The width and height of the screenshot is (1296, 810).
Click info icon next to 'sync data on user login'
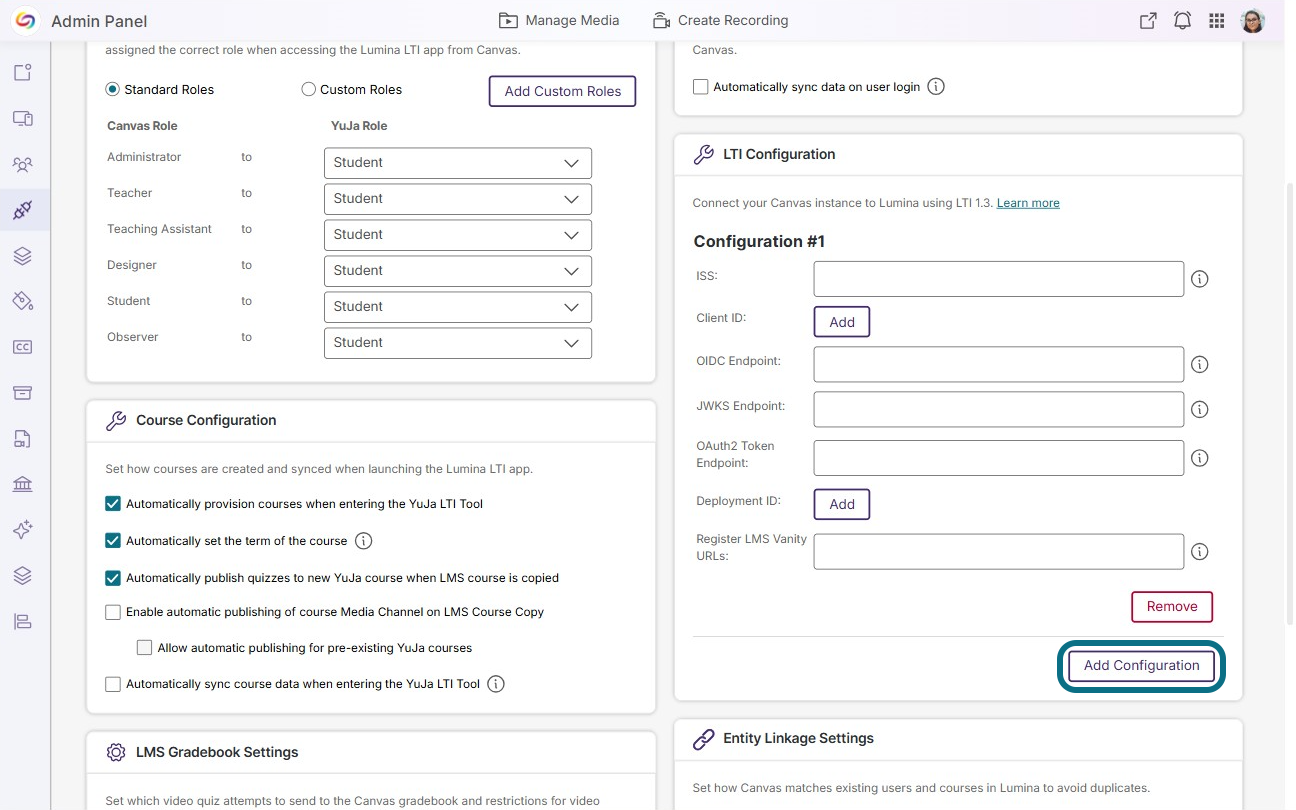[x=936, y=87]
